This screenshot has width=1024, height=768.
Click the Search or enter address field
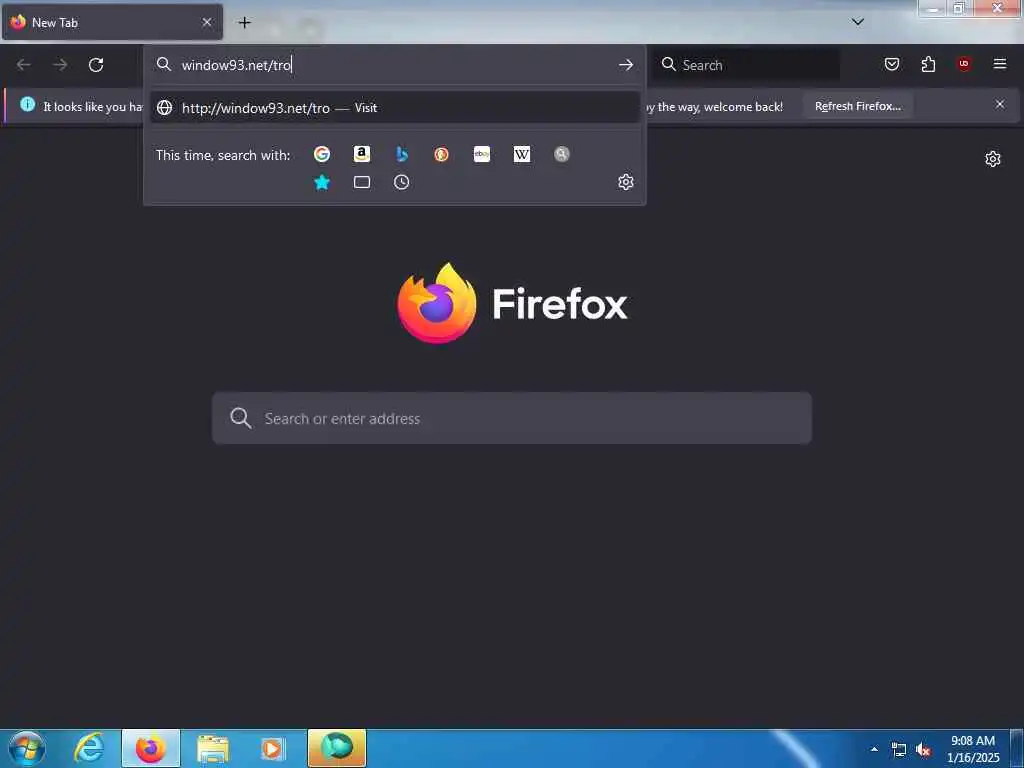512,418
